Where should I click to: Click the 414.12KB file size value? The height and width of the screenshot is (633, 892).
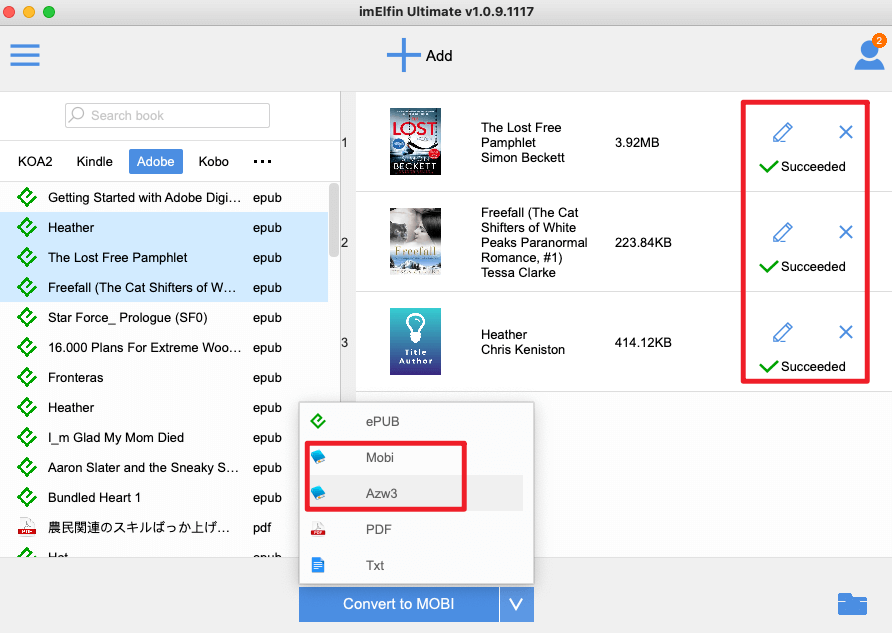coord(643,342)
